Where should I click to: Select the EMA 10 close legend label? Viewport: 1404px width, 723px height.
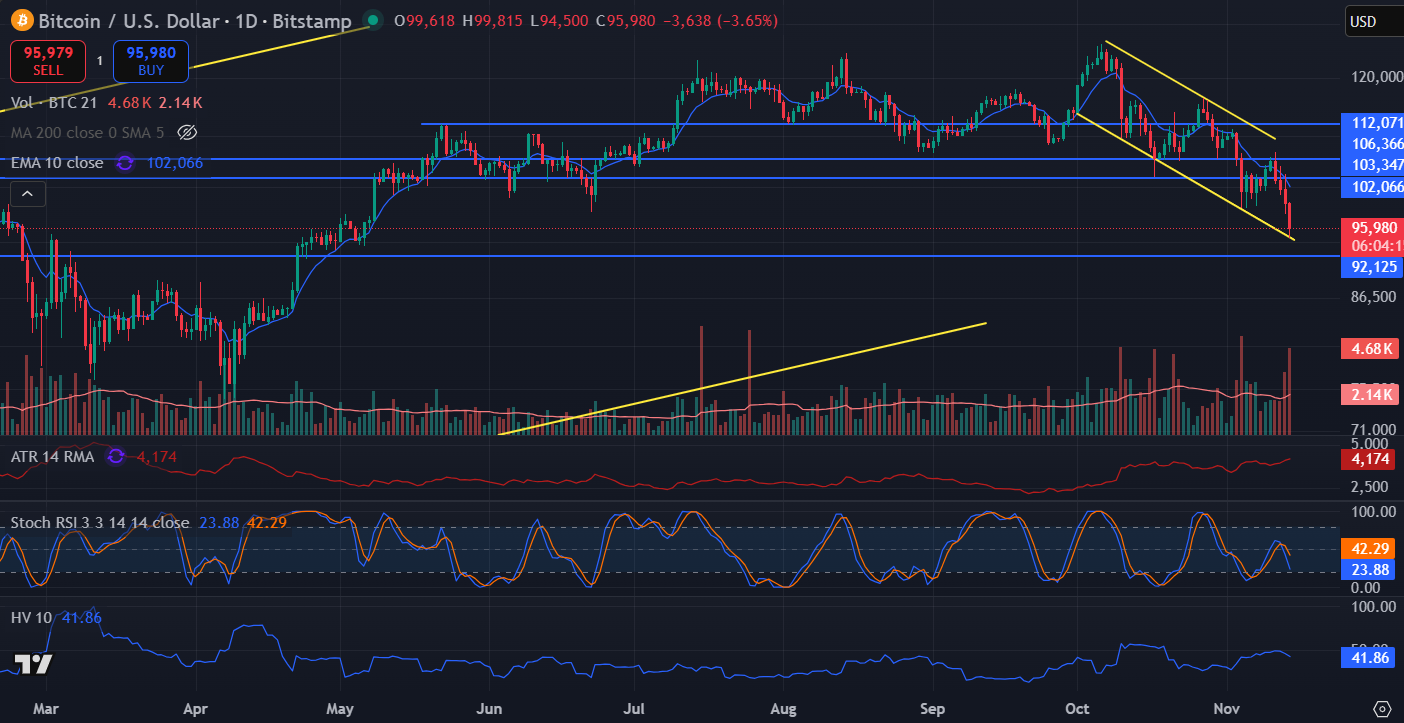tap(57, 162)
